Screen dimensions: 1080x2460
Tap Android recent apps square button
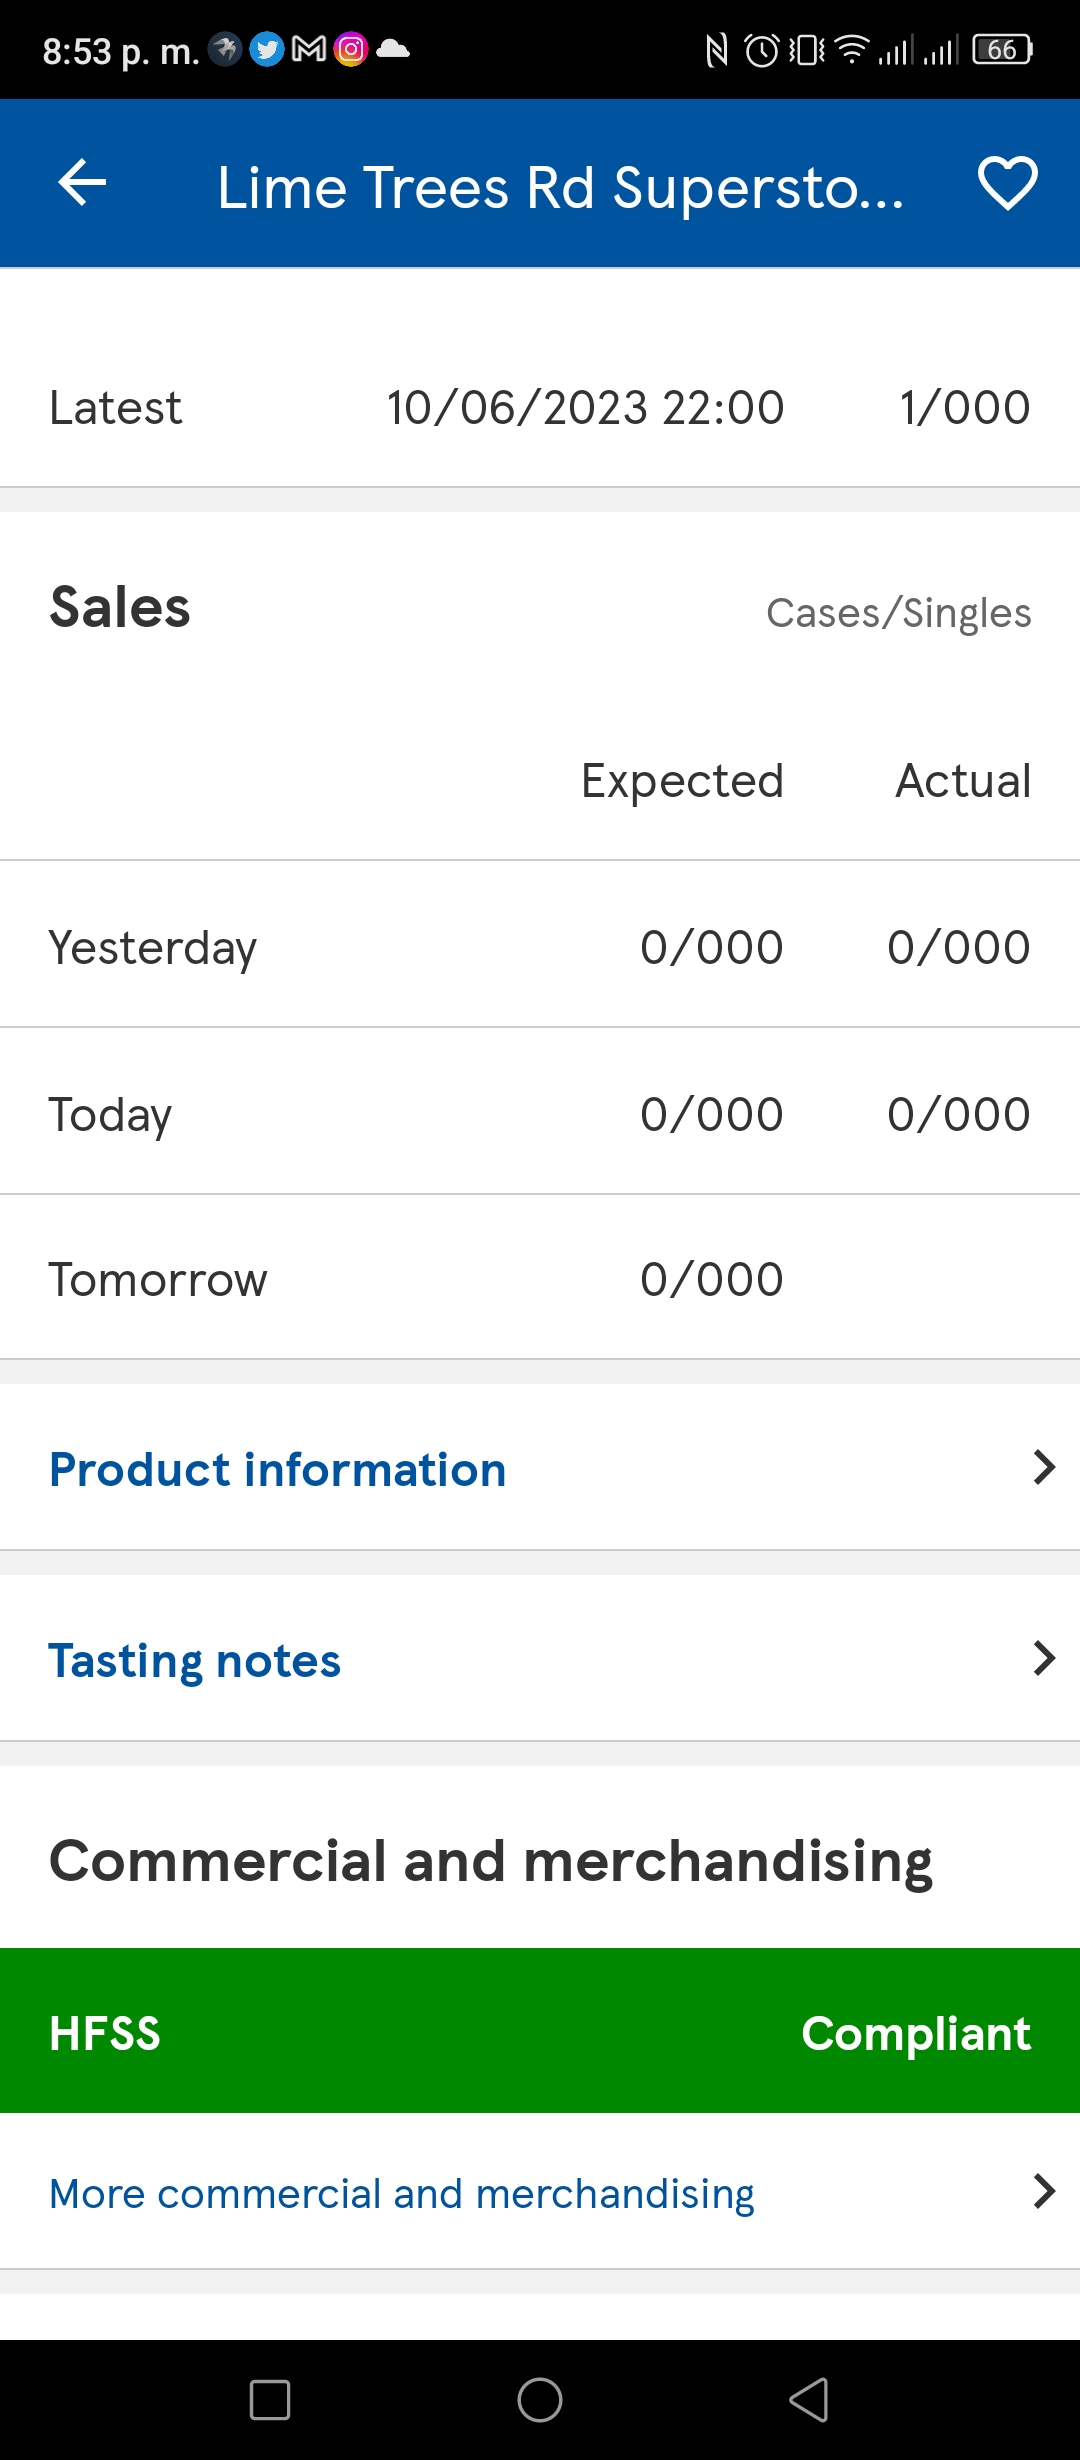(270, 2400)
